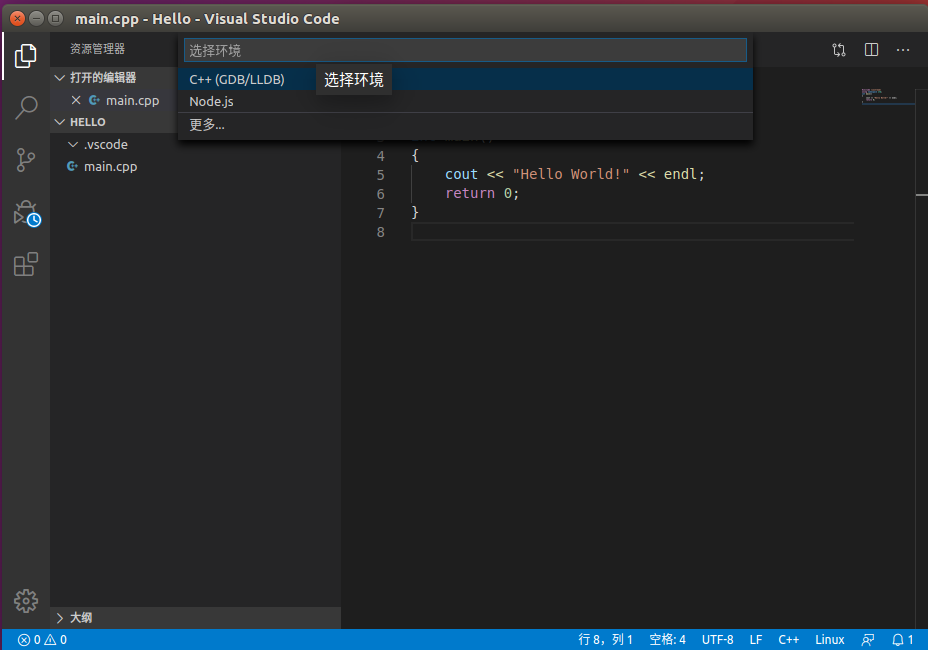The image size is (928, 650).
Task: Collapse the .vscode folder
Action: [x=71, y=144]
